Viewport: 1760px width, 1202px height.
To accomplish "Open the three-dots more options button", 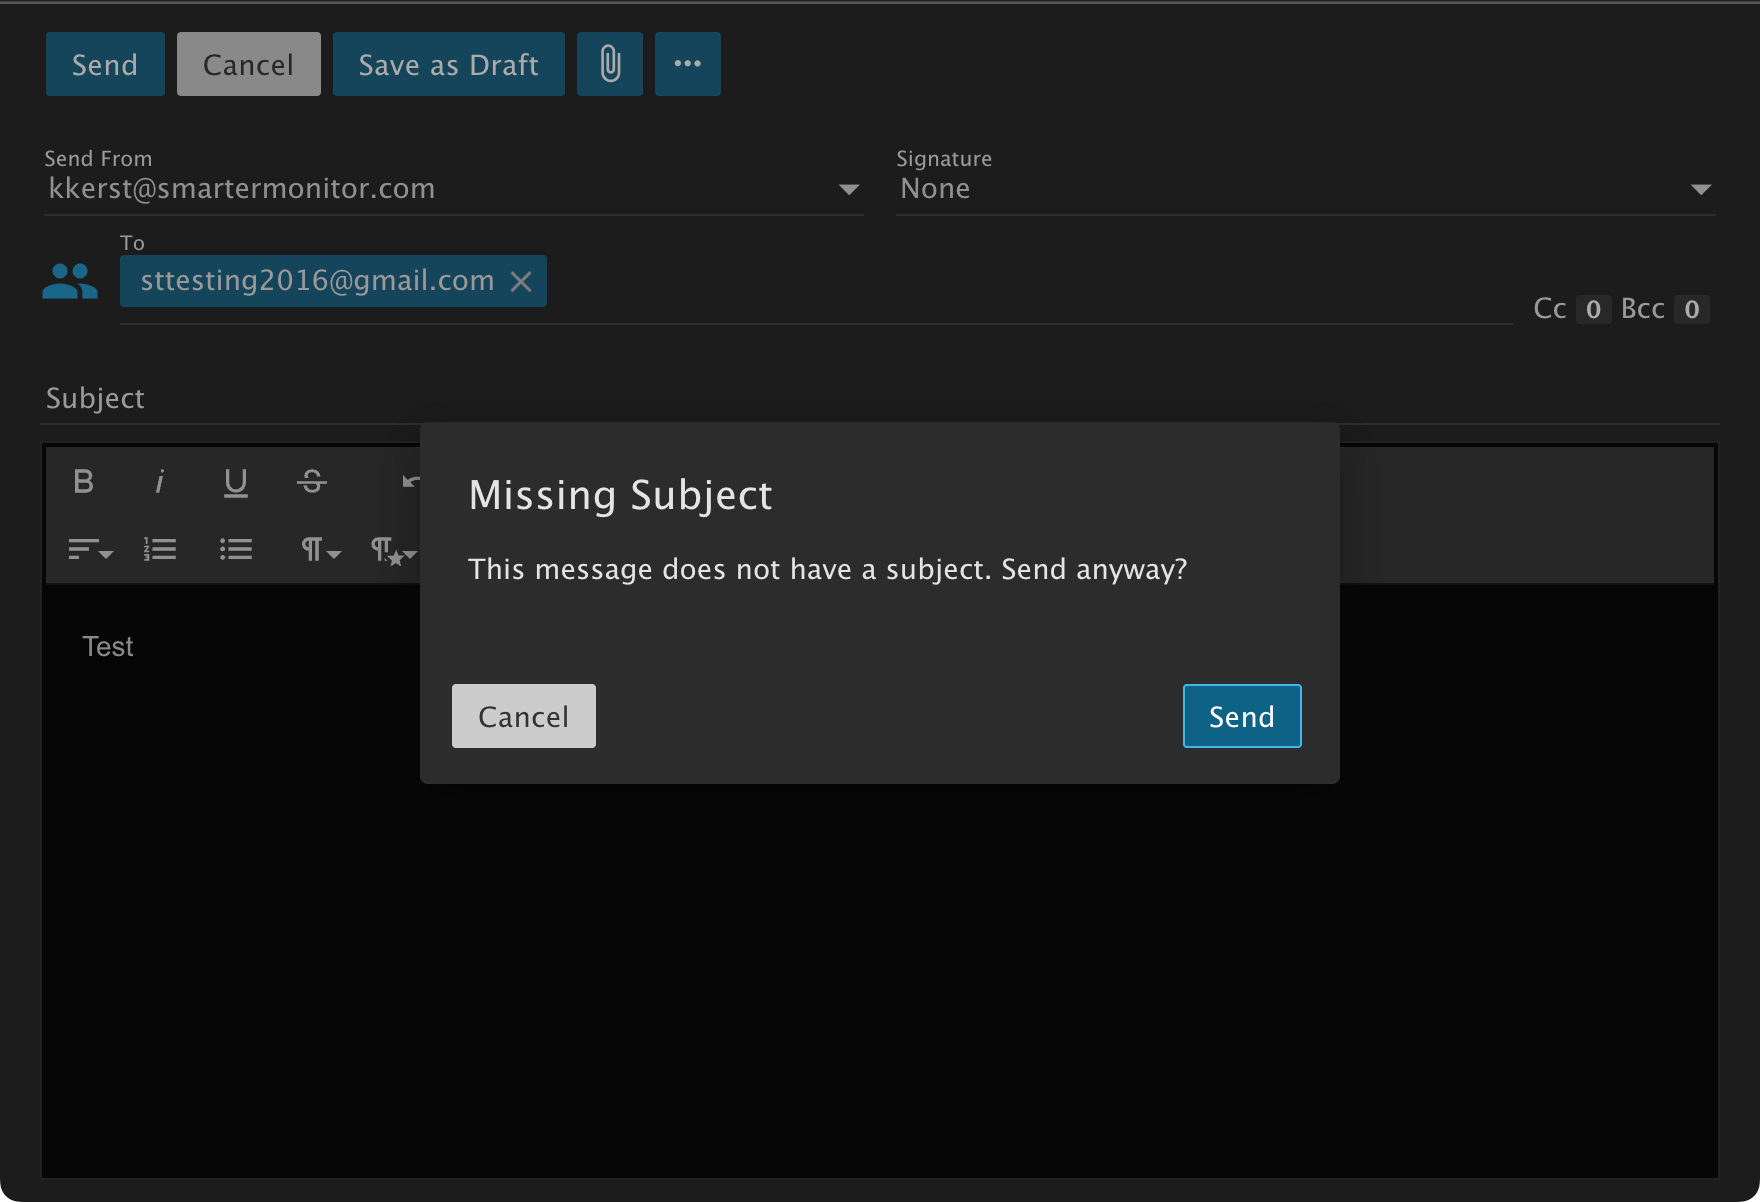I will click(687, 64).
